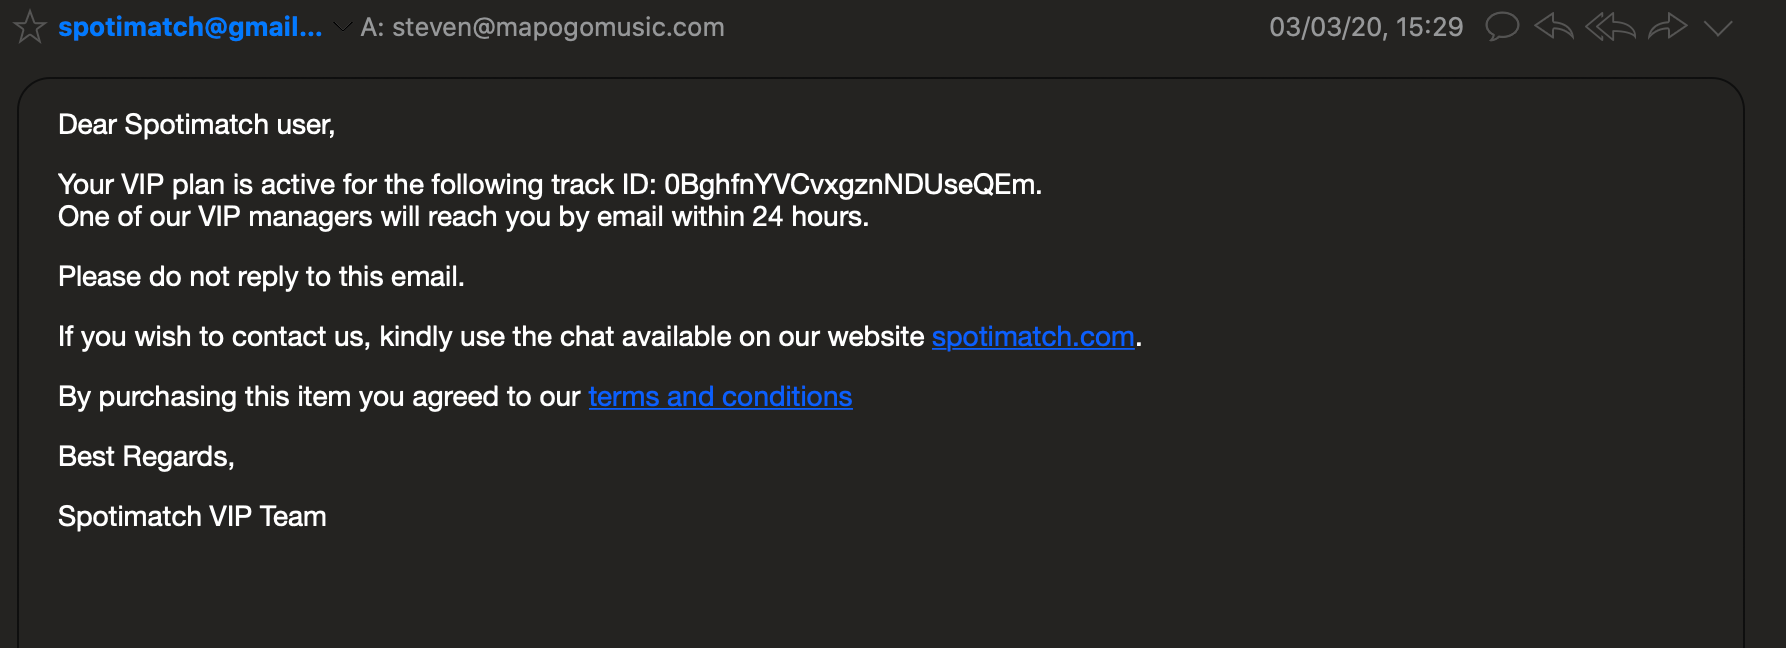Screen dimensions: 1786x648
Task: Select the sender spotimatch@gmail... address
Action: [x=190, y=27]
